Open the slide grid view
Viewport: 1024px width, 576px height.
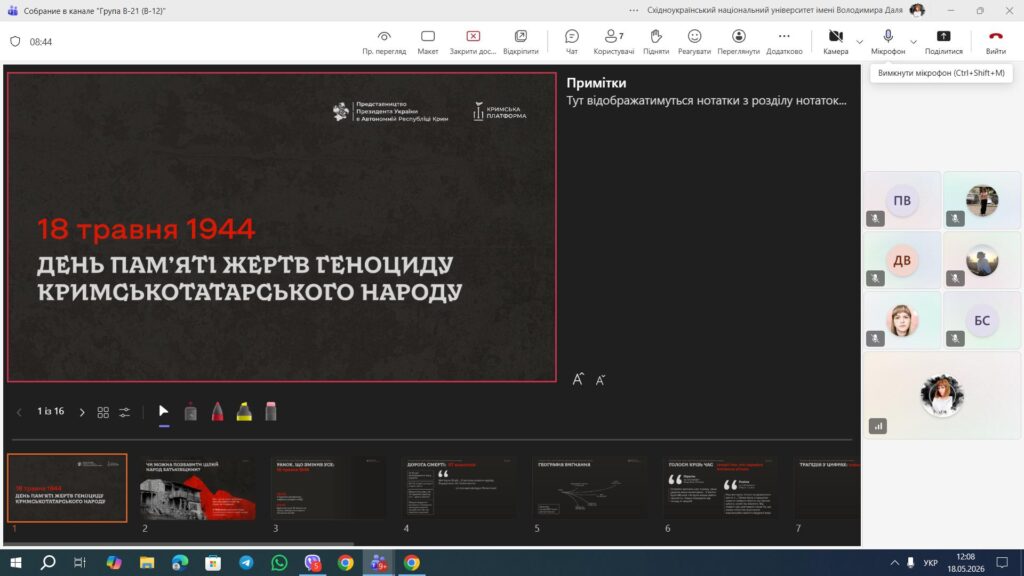click(x=103, y=412)
